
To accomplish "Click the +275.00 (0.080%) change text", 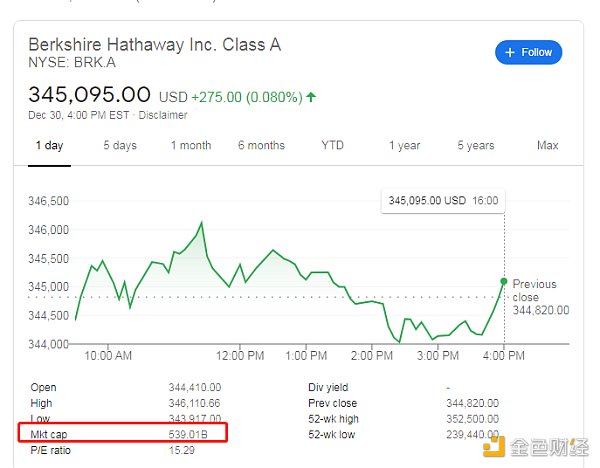I will 247,97.
